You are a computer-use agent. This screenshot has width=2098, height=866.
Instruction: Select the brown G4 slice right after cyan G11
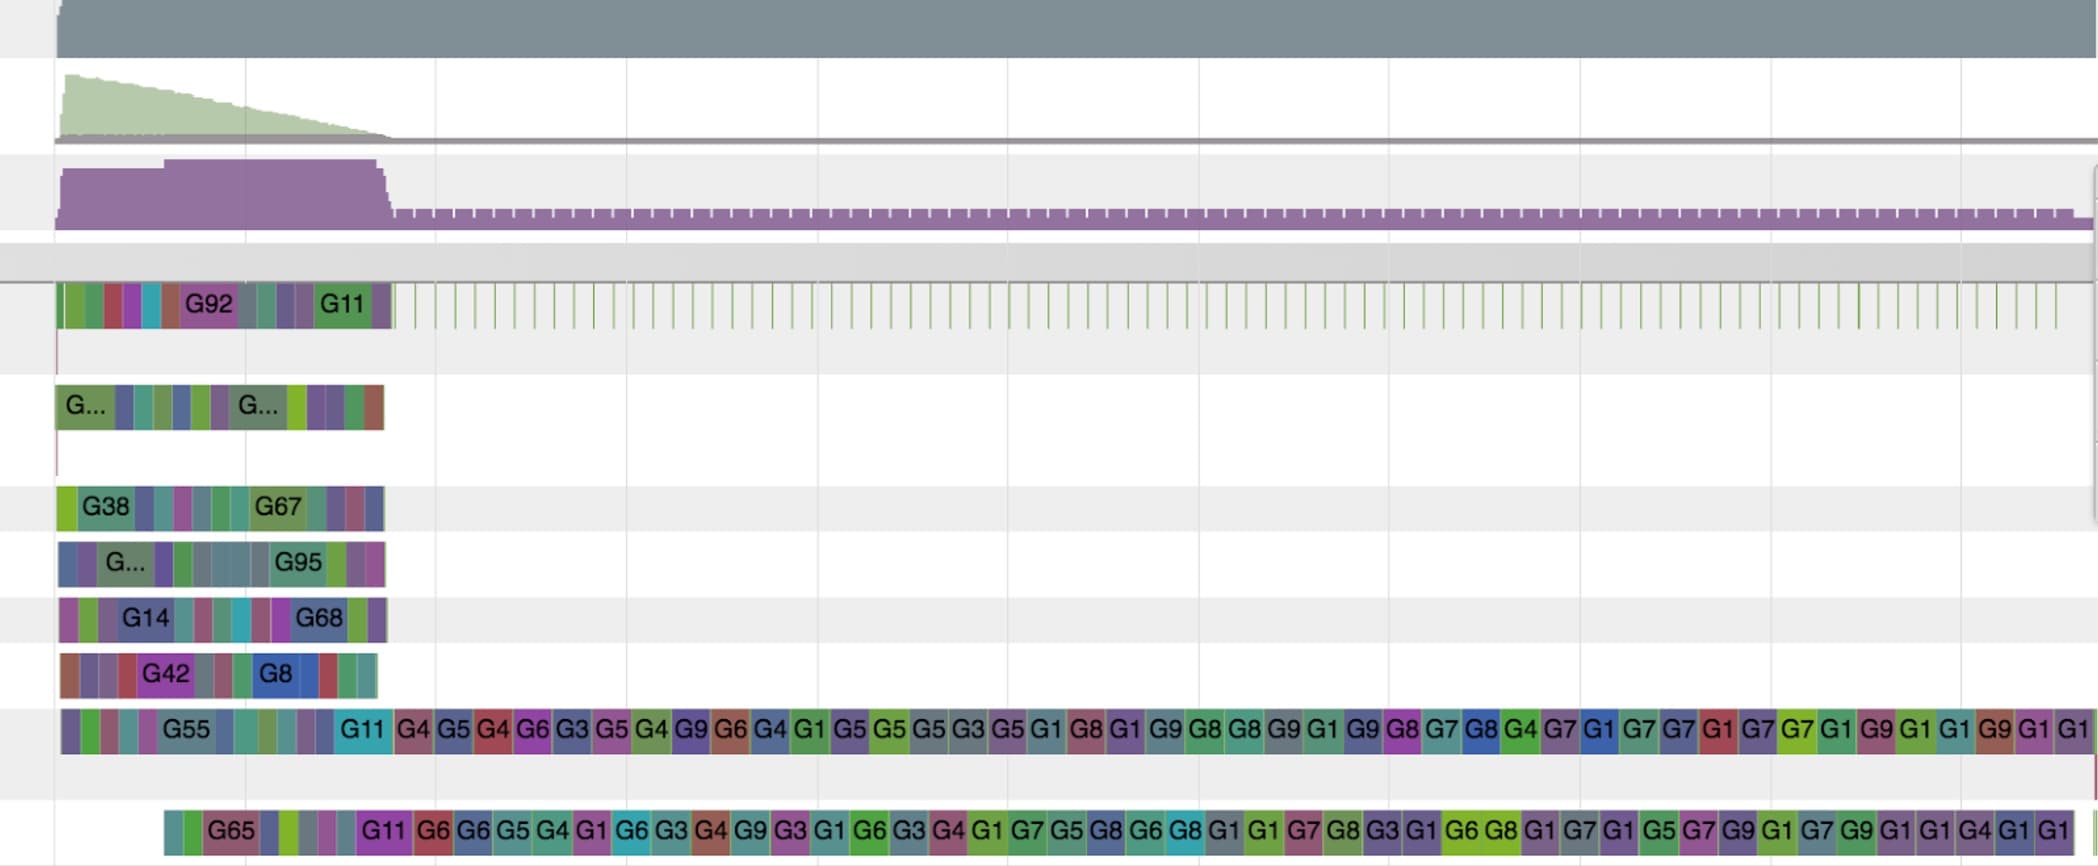pos(413,731)
